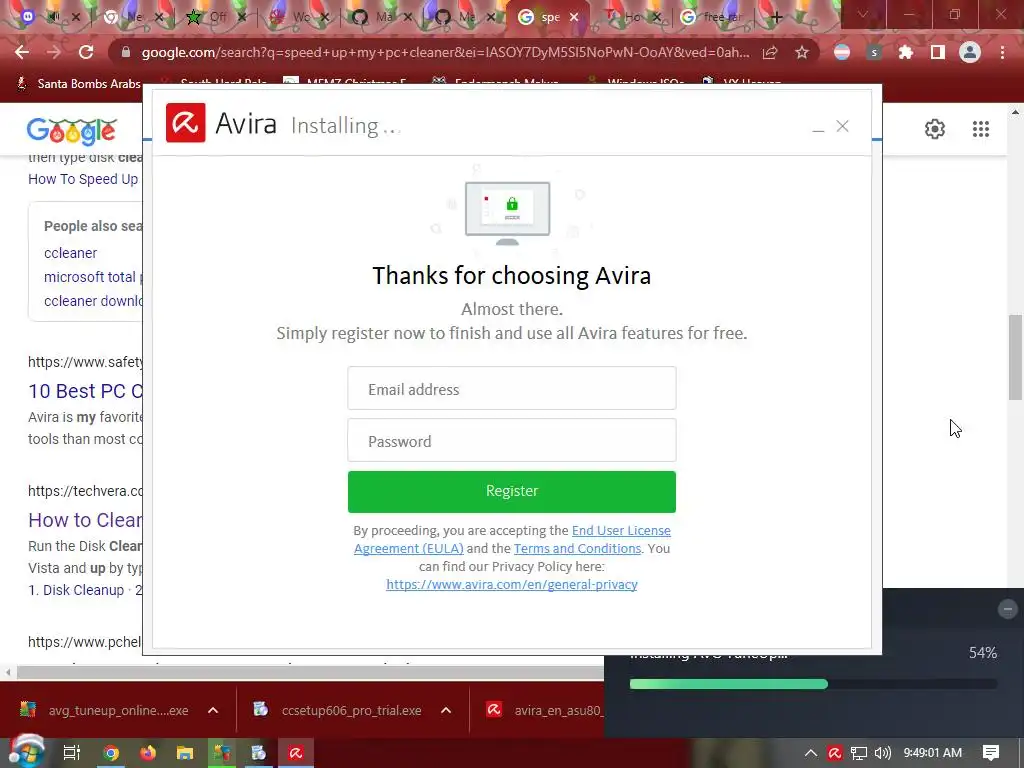
Task: Open Chrome from the taskbar
Action: click(111, 753)
